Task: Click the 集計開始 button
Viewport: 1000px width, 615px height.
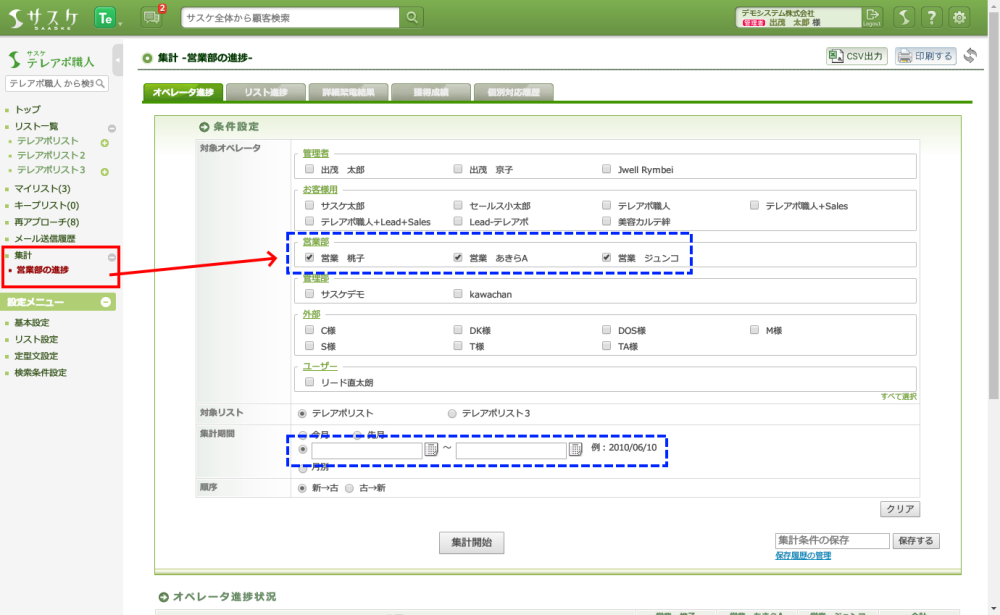Action: (472, 542)
